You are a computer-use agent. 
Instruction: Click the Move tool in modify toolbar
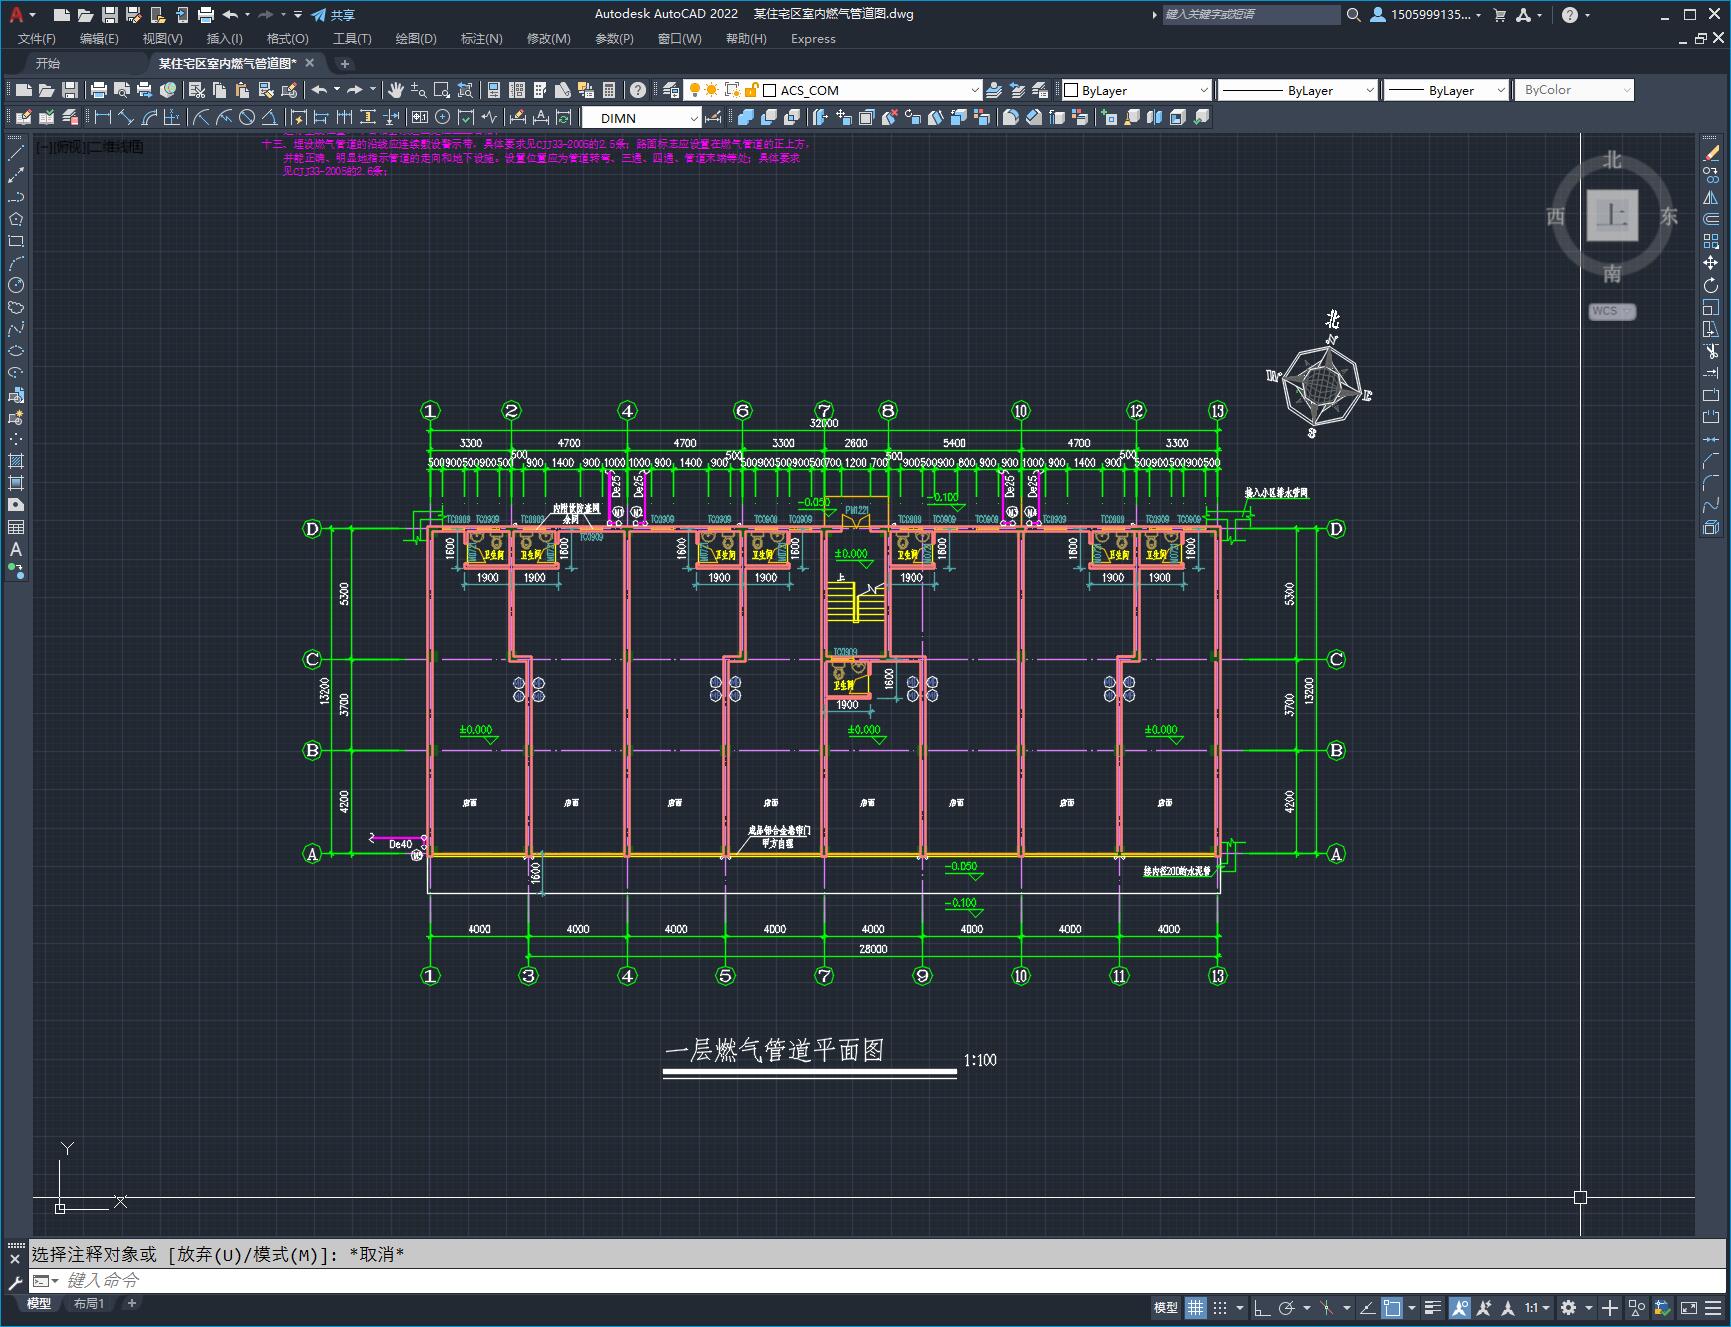pos(1711,263)
